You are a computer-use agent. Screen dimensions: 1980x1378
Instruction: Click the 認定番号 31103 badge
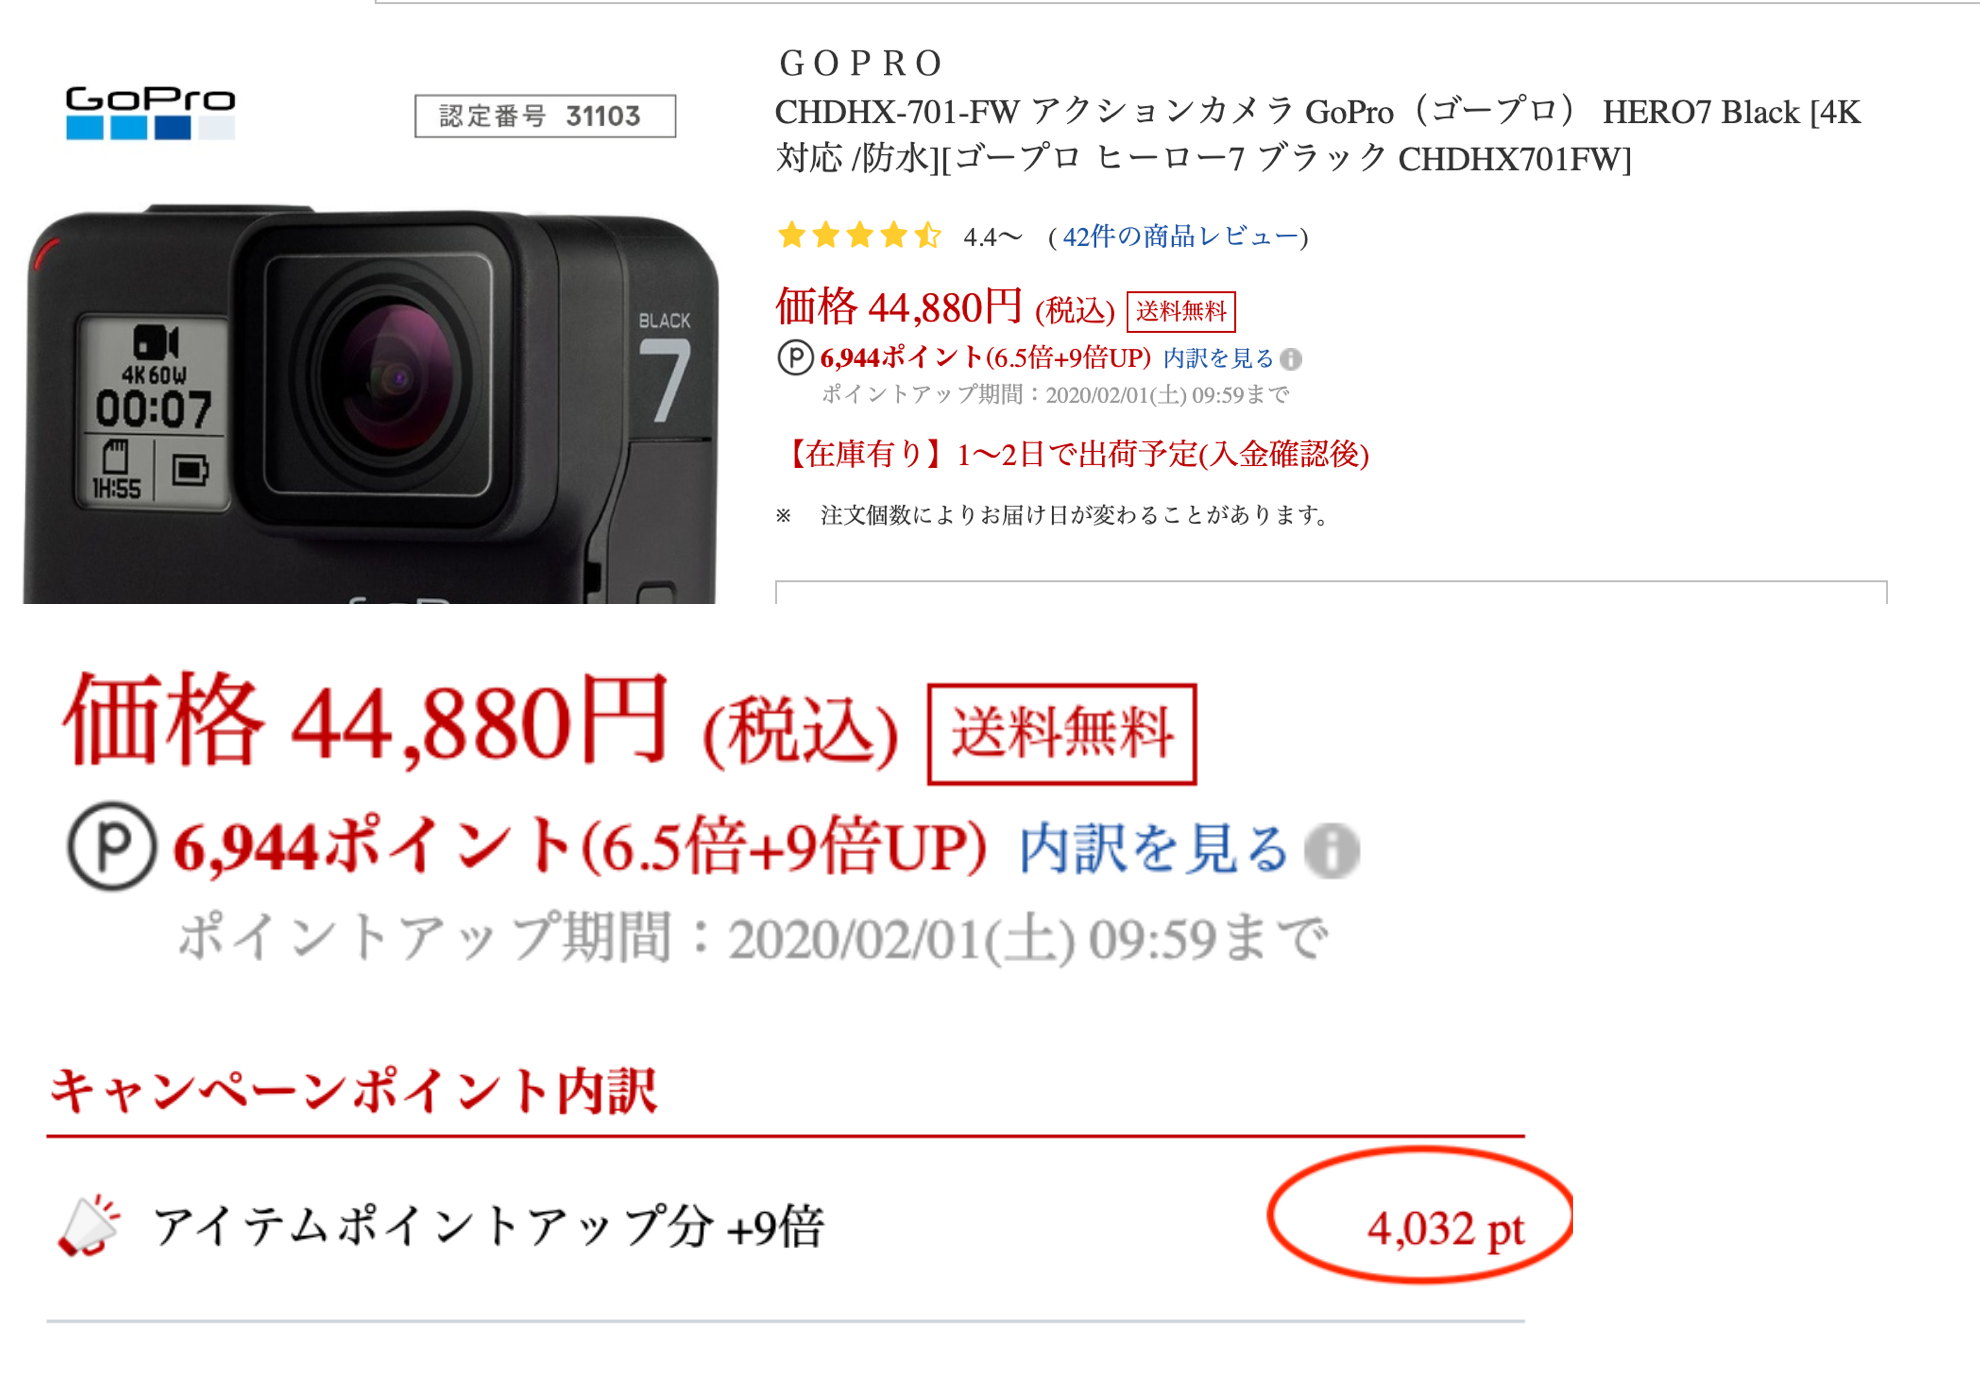point(545,116)
